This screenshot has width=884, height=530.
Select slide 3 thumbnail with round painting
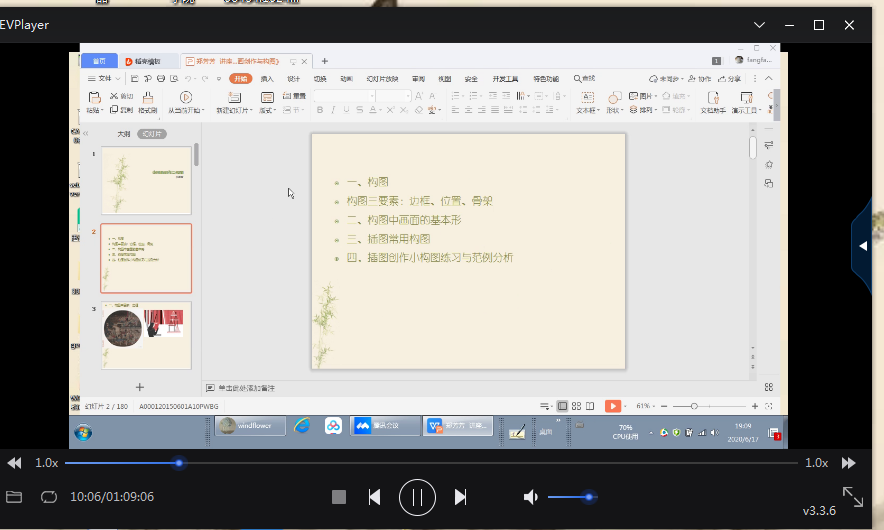coord(146,335)
